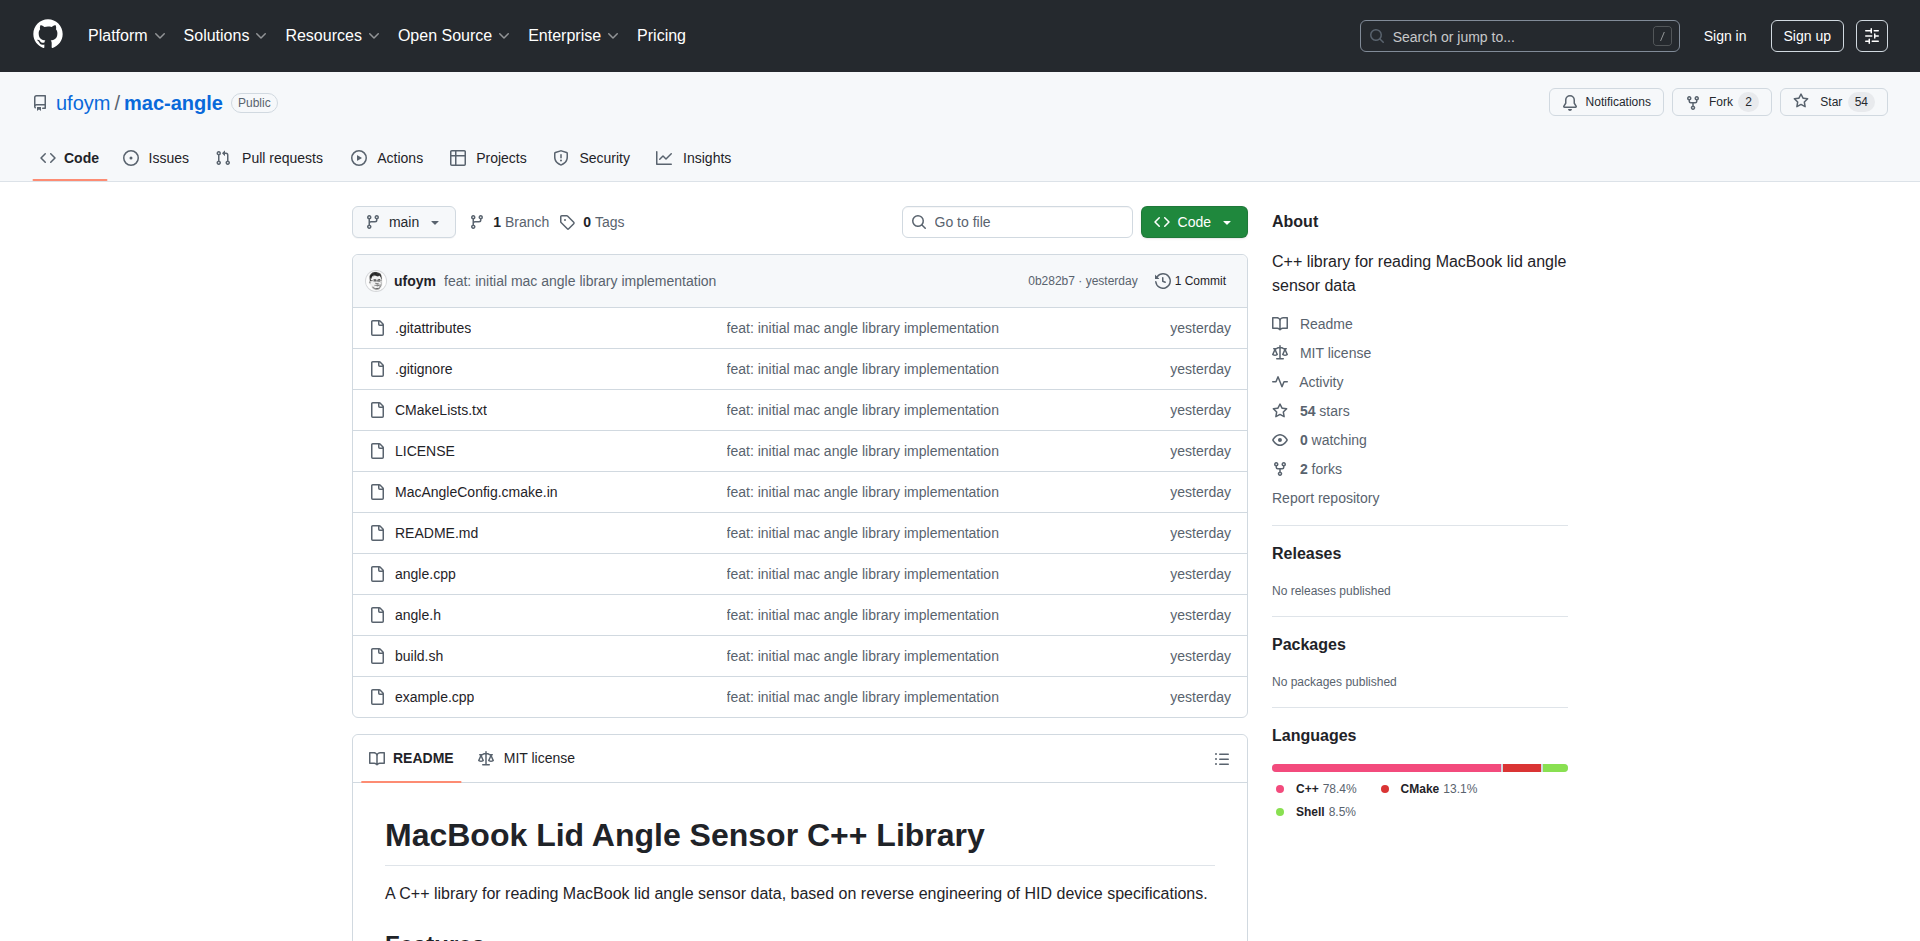This screenshot has height=941, width=1920.
Task: Click the command palette icon button
Action: tap(1871, 36)
